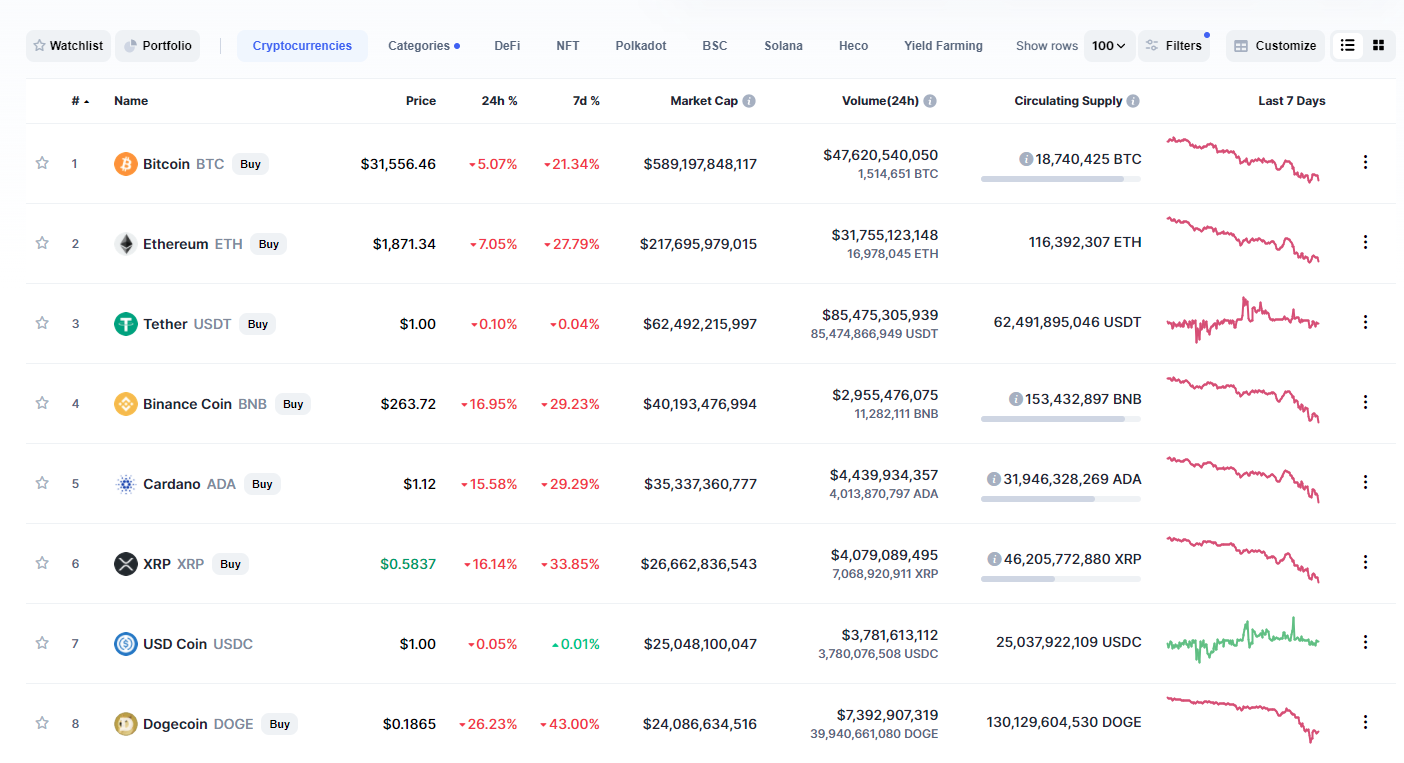
Task: Show Volume(24h) info tooltip icon
Action: (x=930, y=101)
